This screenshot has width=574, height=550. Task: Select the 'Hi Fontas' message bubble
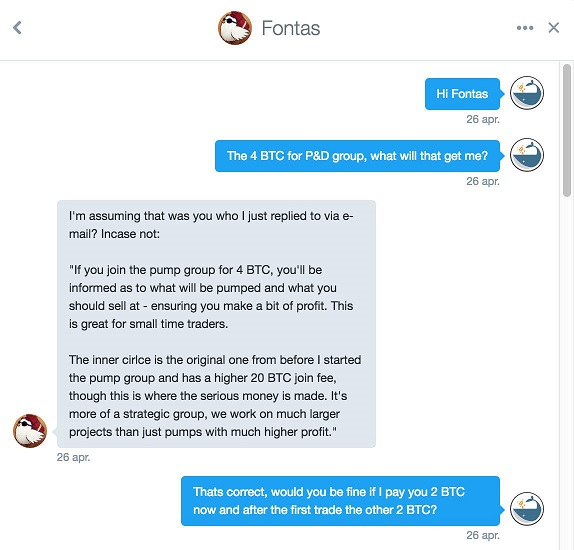pos(462,94)
